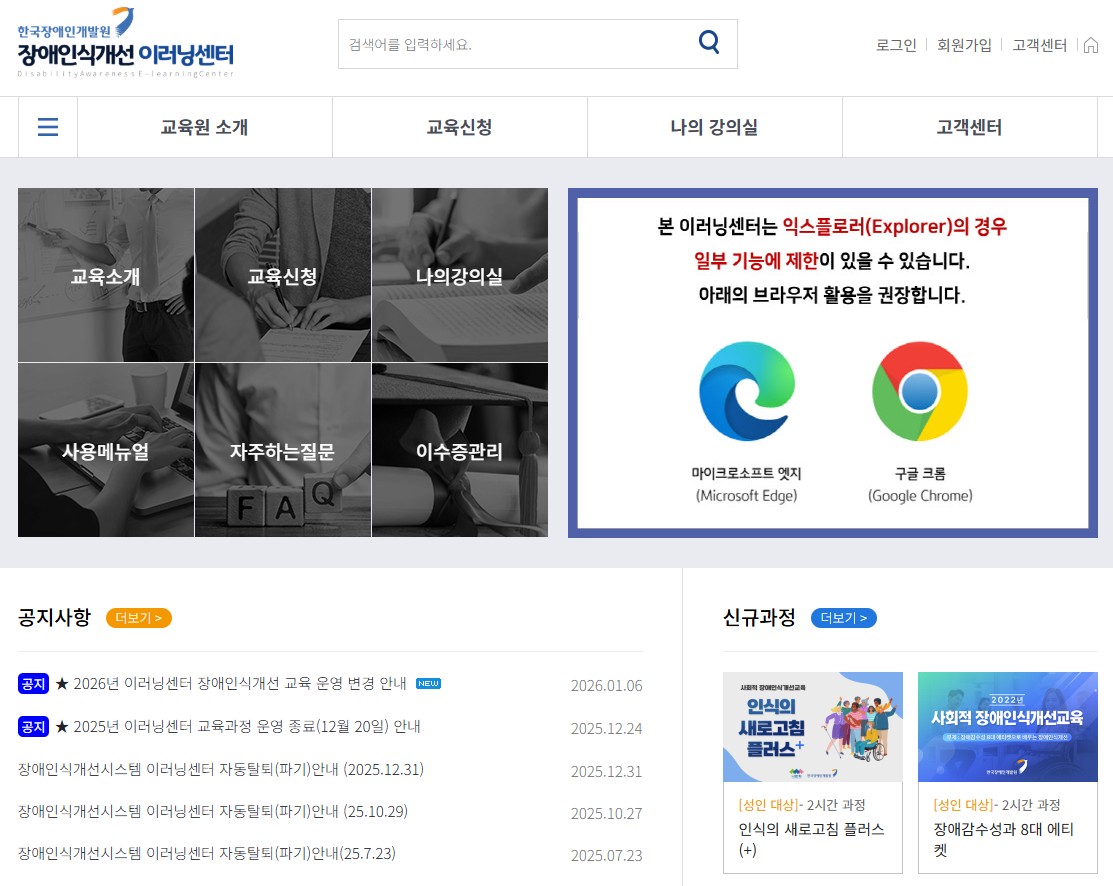Click the 로그인 link
This screenshot has width=1113, height=886.
coord(895,46)
